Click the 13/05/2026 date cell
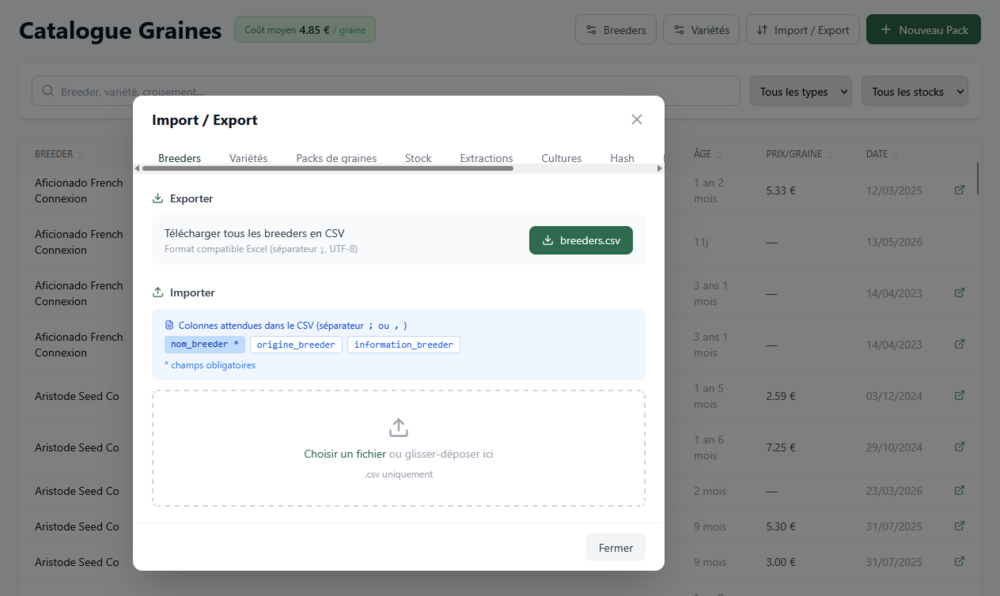1000x596 pixels. click(894, 242)
